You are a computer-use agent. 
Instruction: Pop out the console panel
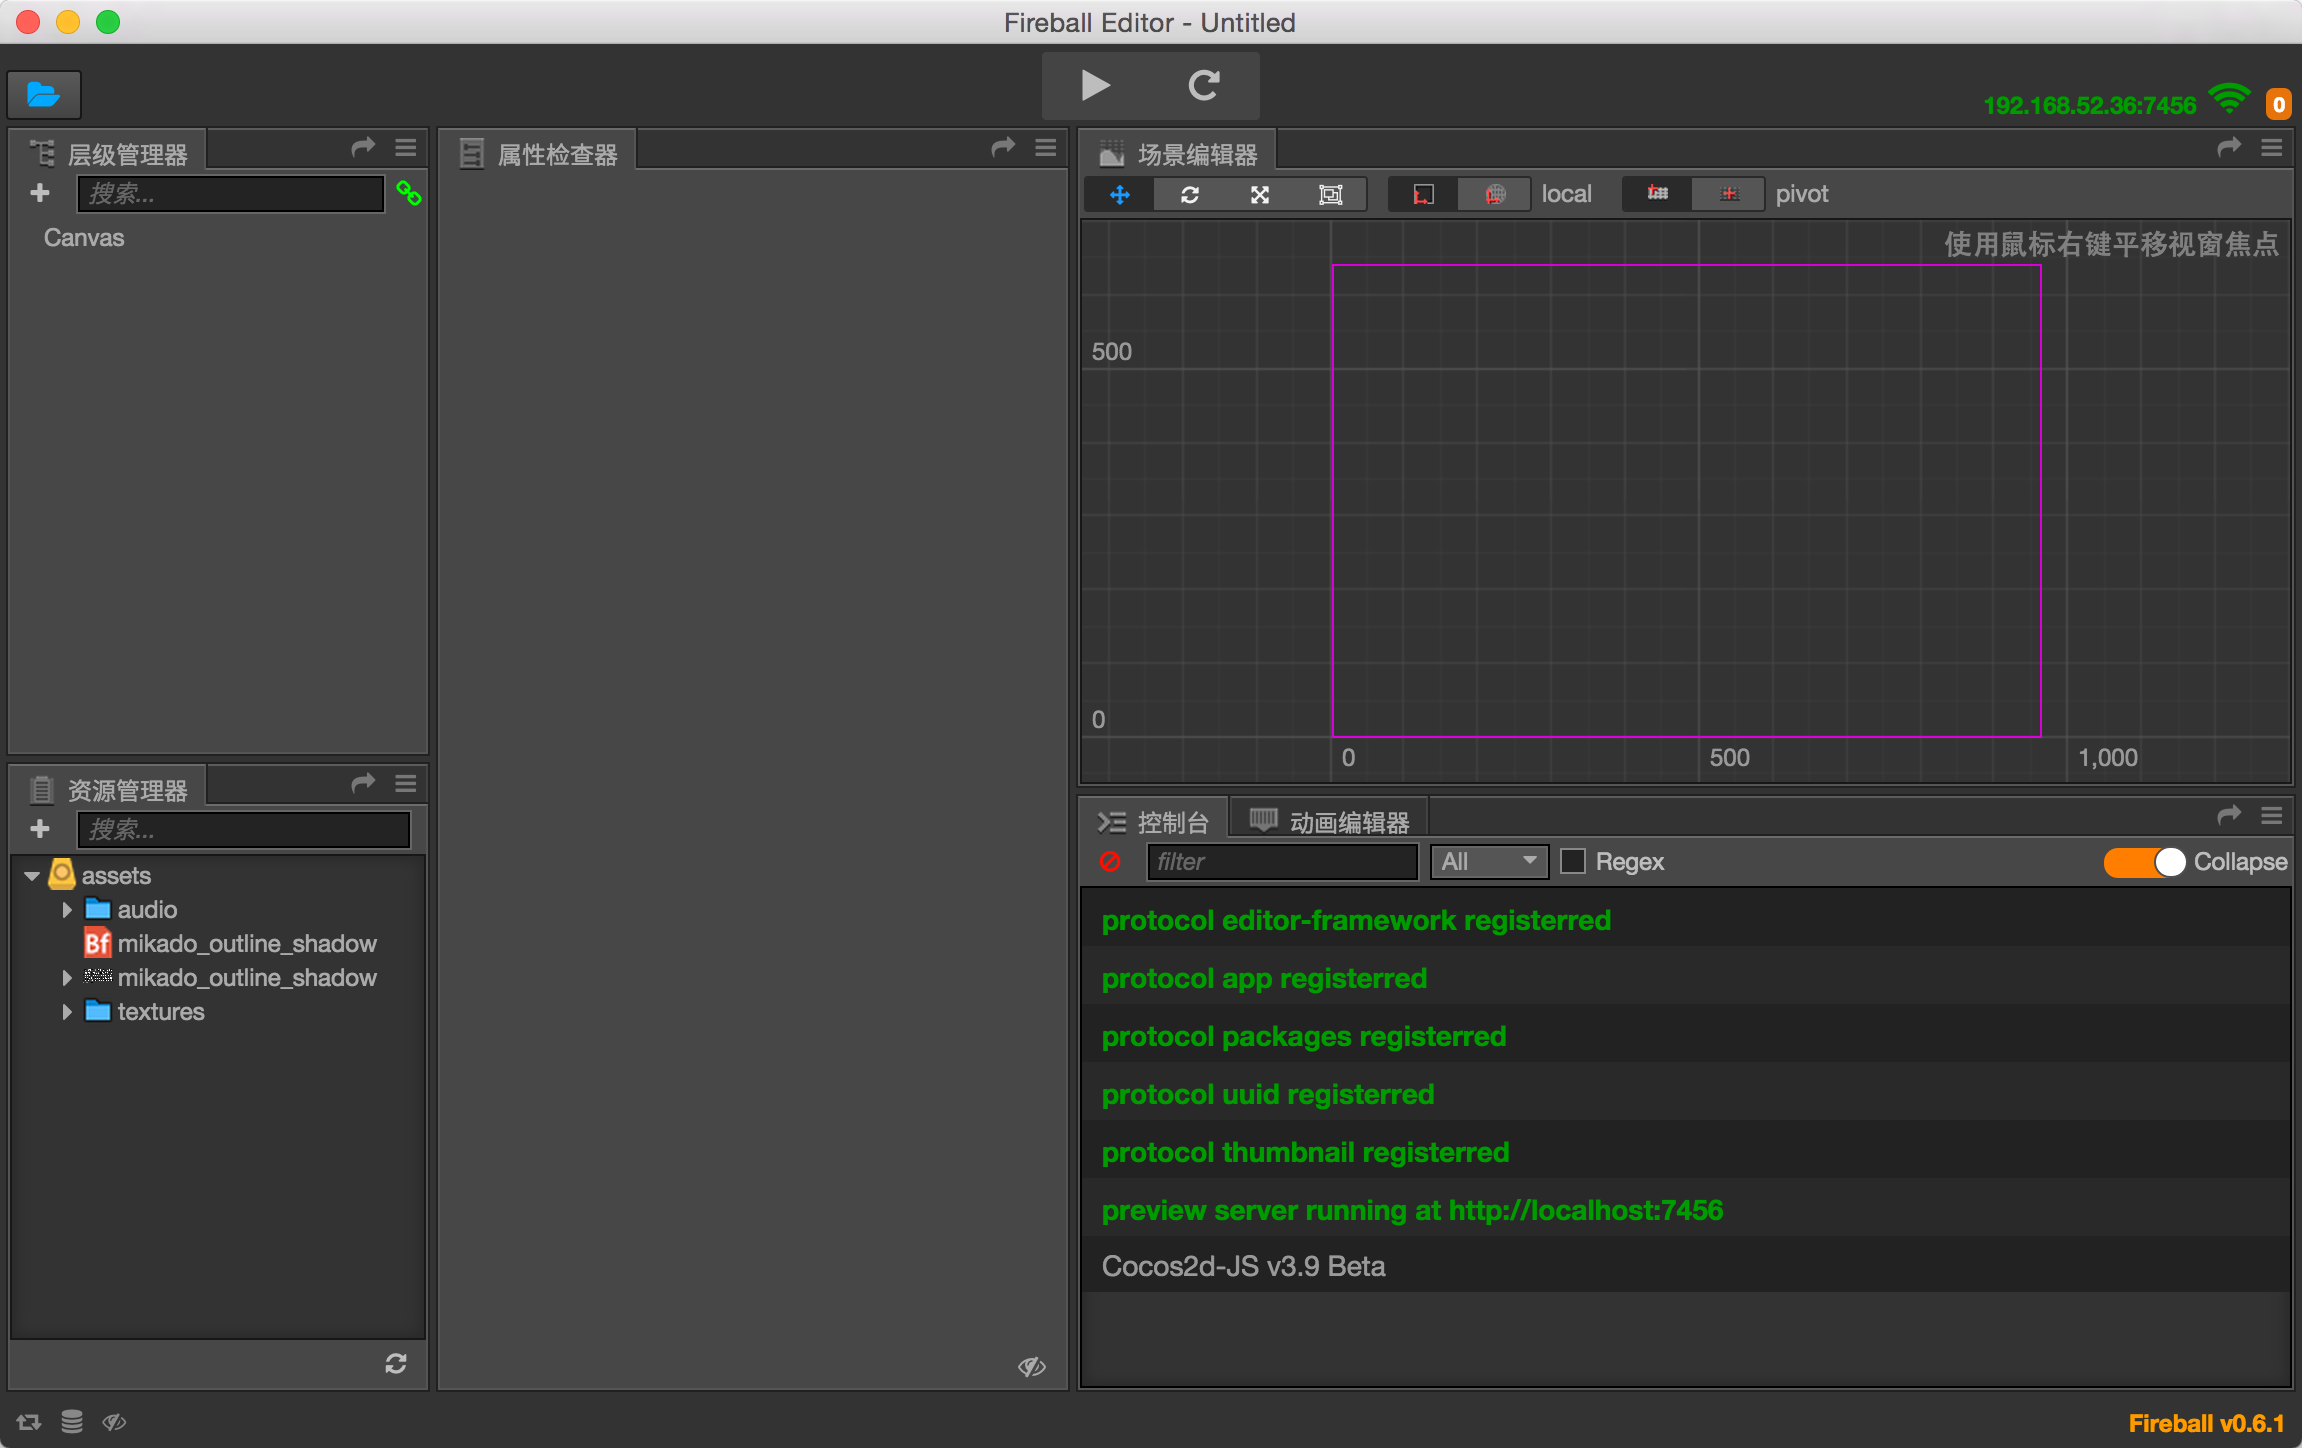pyautogui.click(x=2229, y=816)
